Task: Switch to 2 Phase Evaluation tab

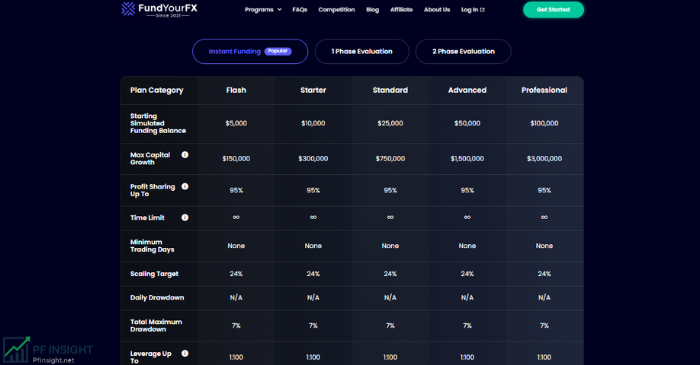Action: point(463,51)
